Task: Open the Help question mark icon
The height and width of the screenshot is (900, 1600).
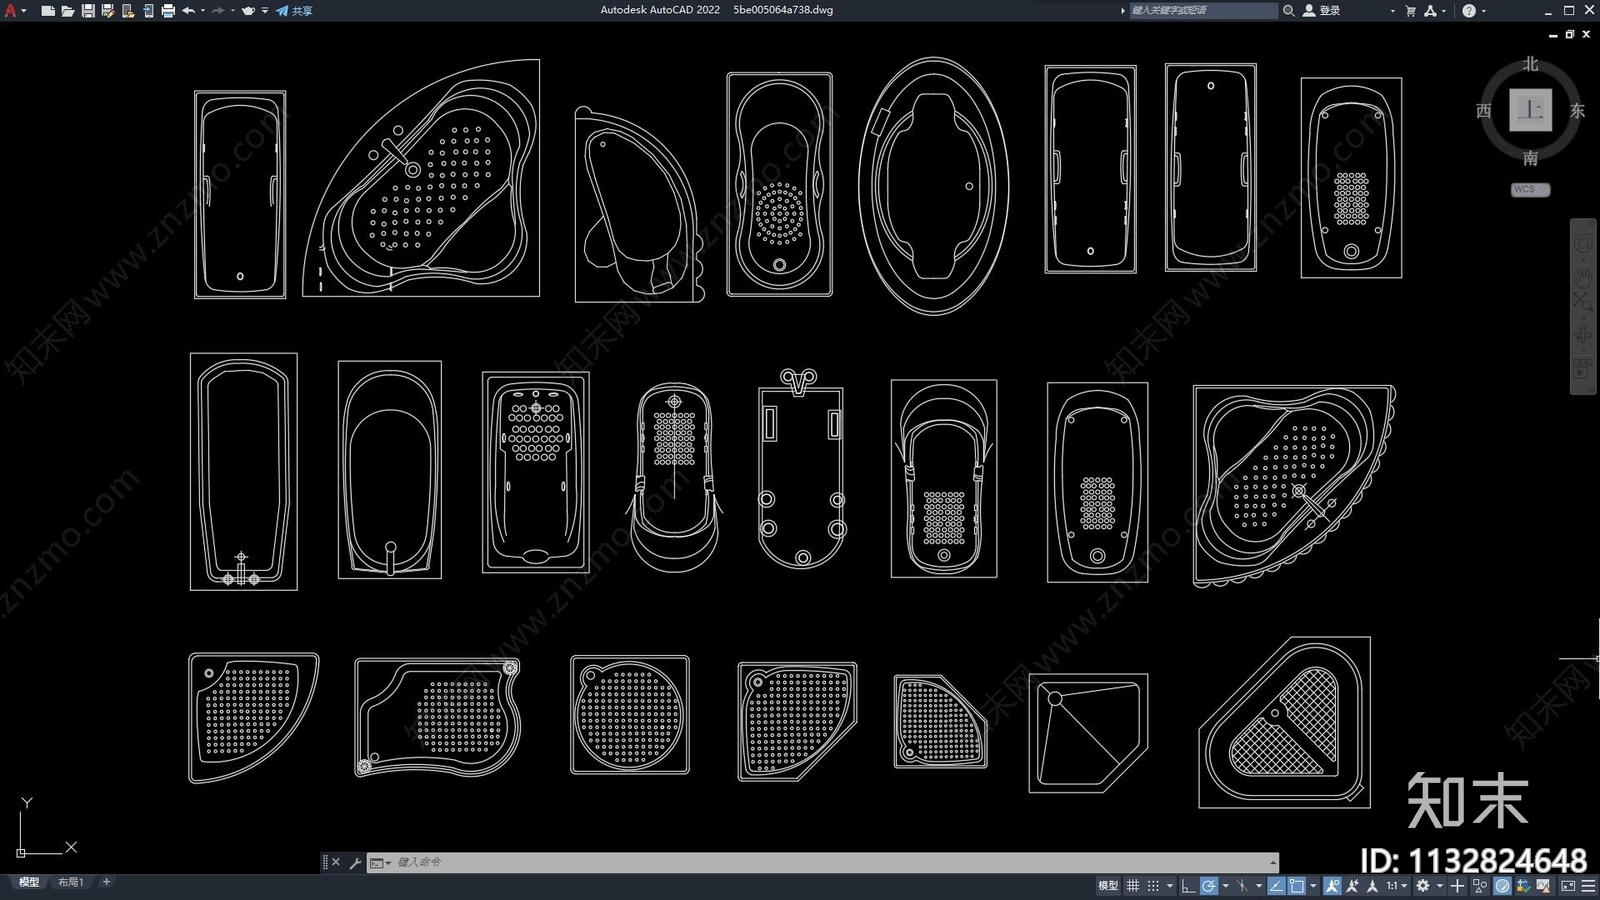Action: tap(1469, 10)
